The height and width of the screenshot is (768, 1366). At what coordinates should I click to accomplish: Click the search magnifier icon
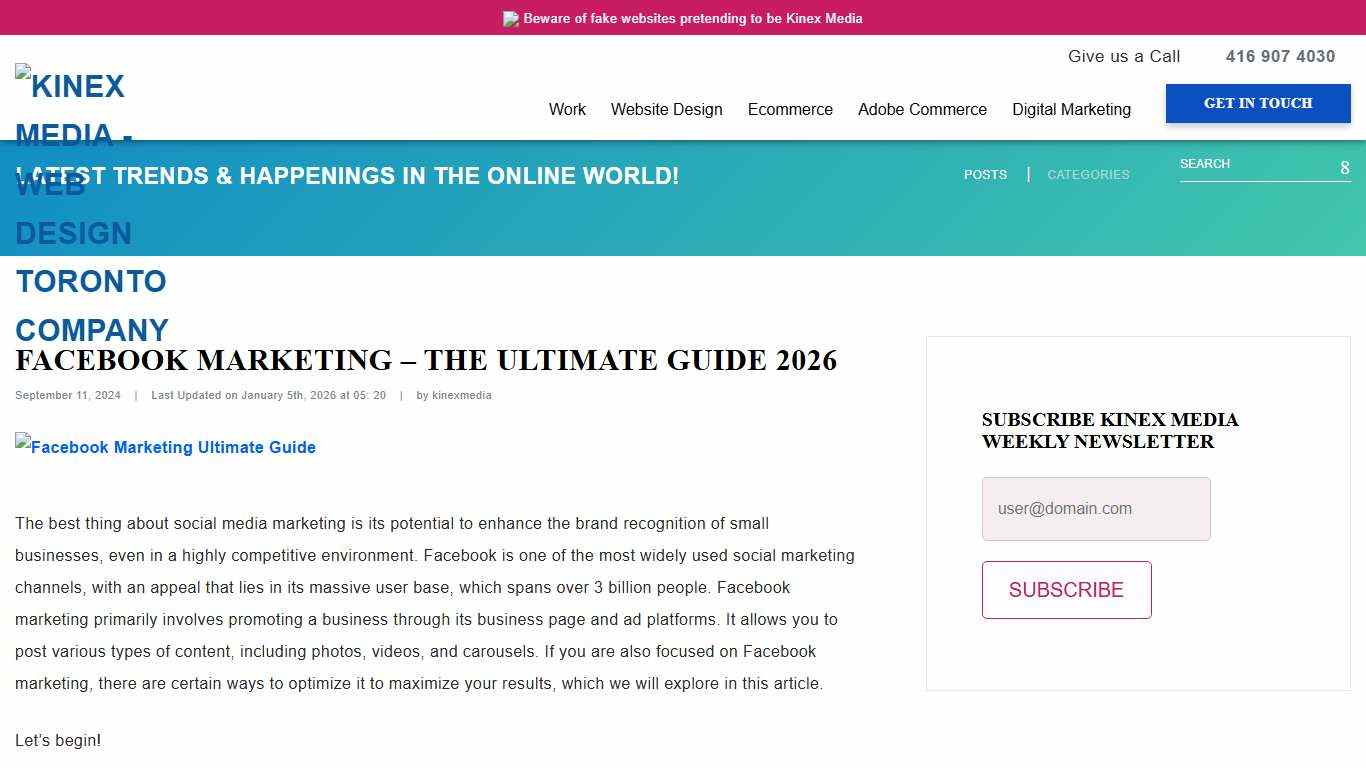[x=1344, y=168]
